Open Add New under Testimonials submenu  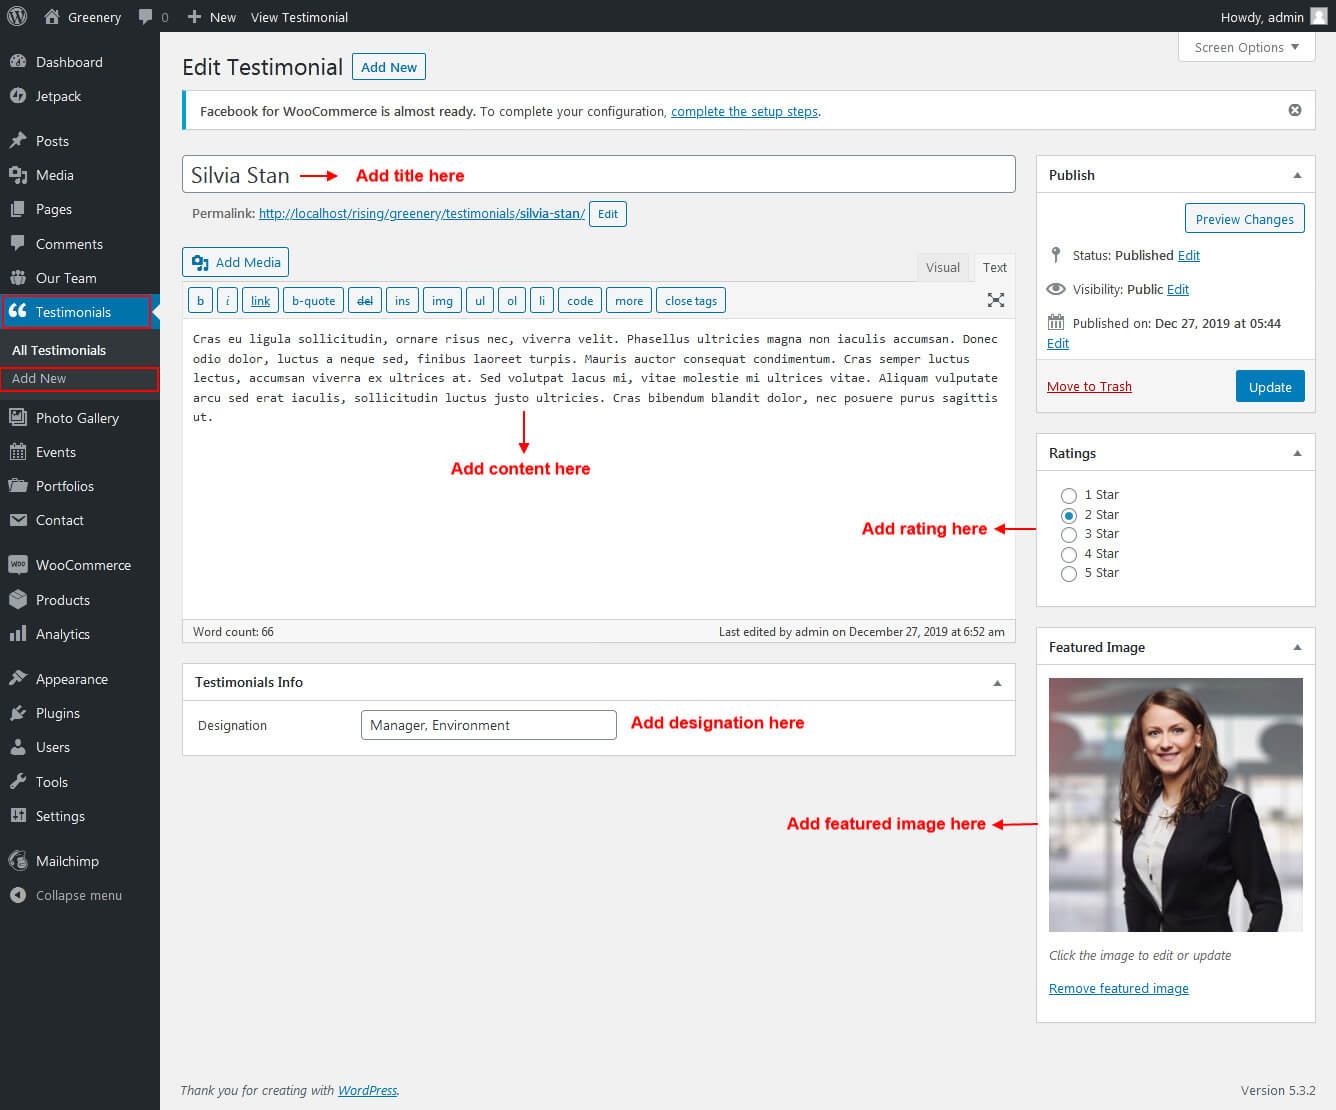click(39, 379)
